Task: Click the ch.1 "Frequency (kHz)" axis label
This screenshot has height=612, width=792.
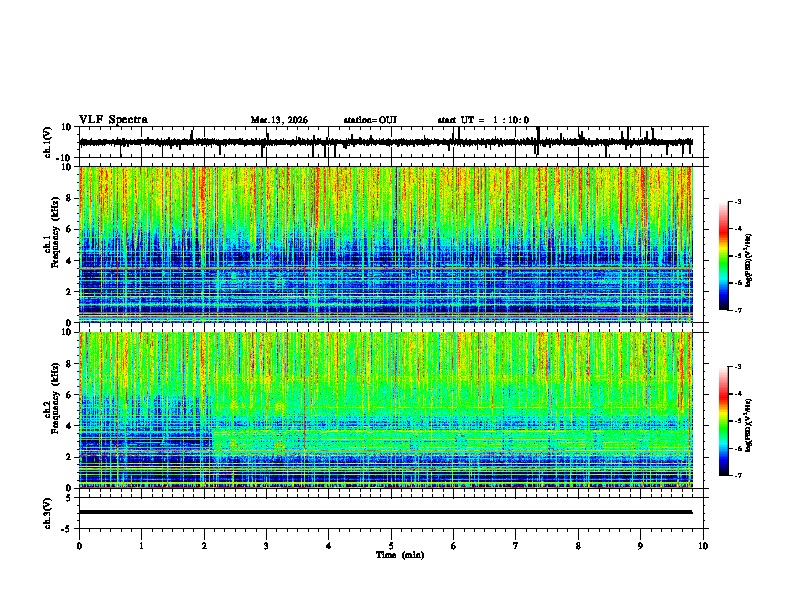Action: click(x=55, y=232)
